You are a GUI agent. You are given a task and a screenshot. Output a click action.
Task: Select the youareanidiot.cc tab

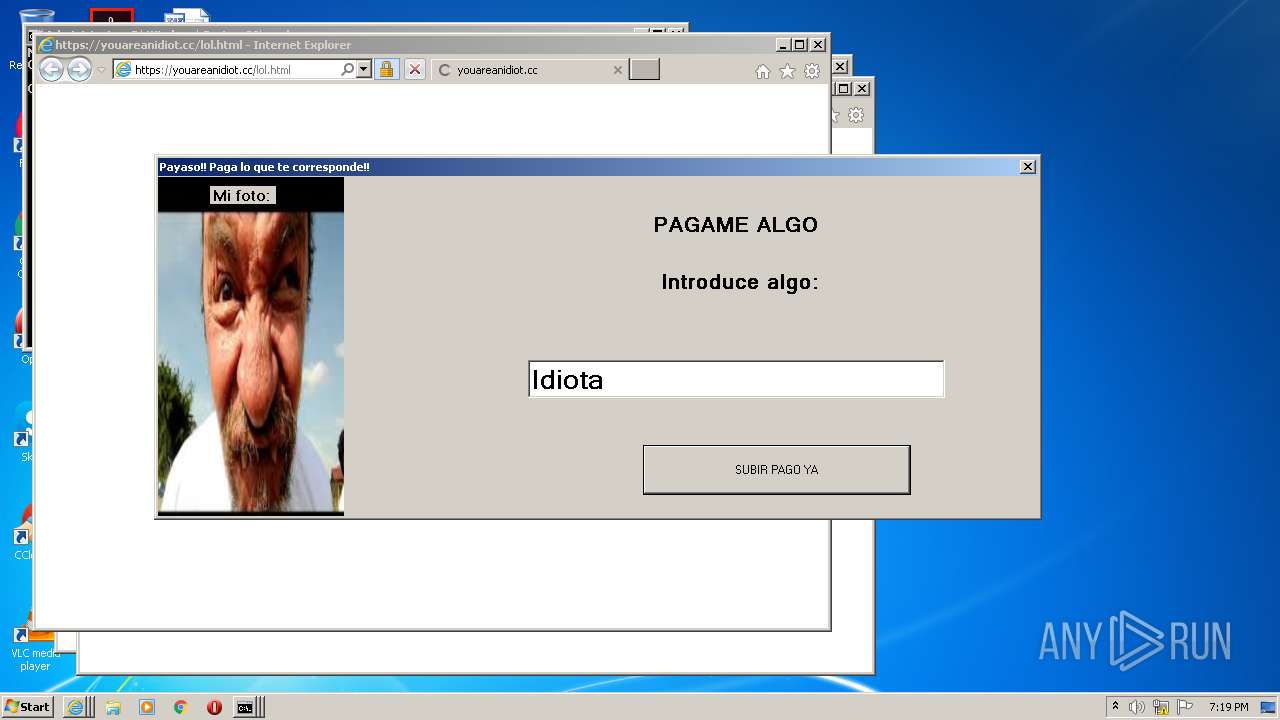530,70
